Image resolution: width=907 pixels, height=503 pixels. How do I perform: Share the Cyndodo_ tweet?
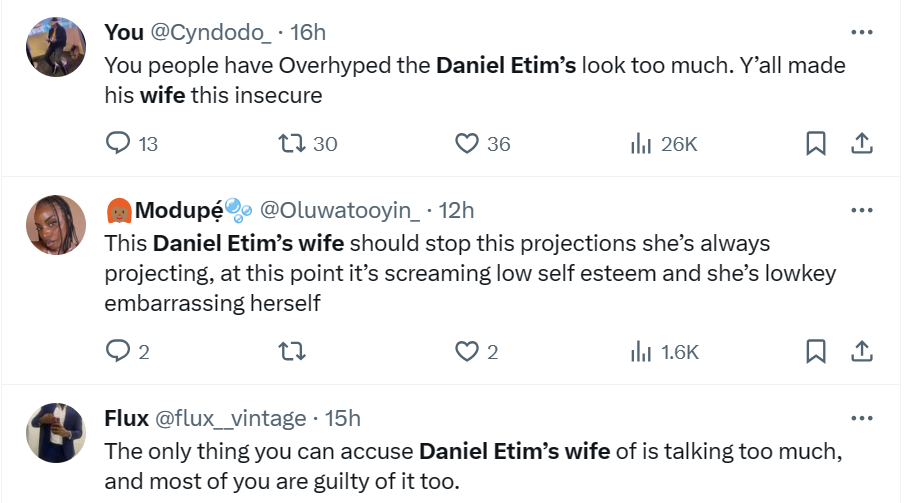[x=861, y=144]
